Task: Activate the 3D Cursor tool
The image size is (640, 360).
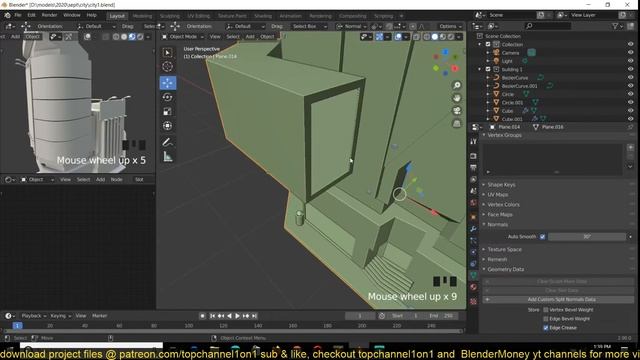Action: click(x=167, y=67)
